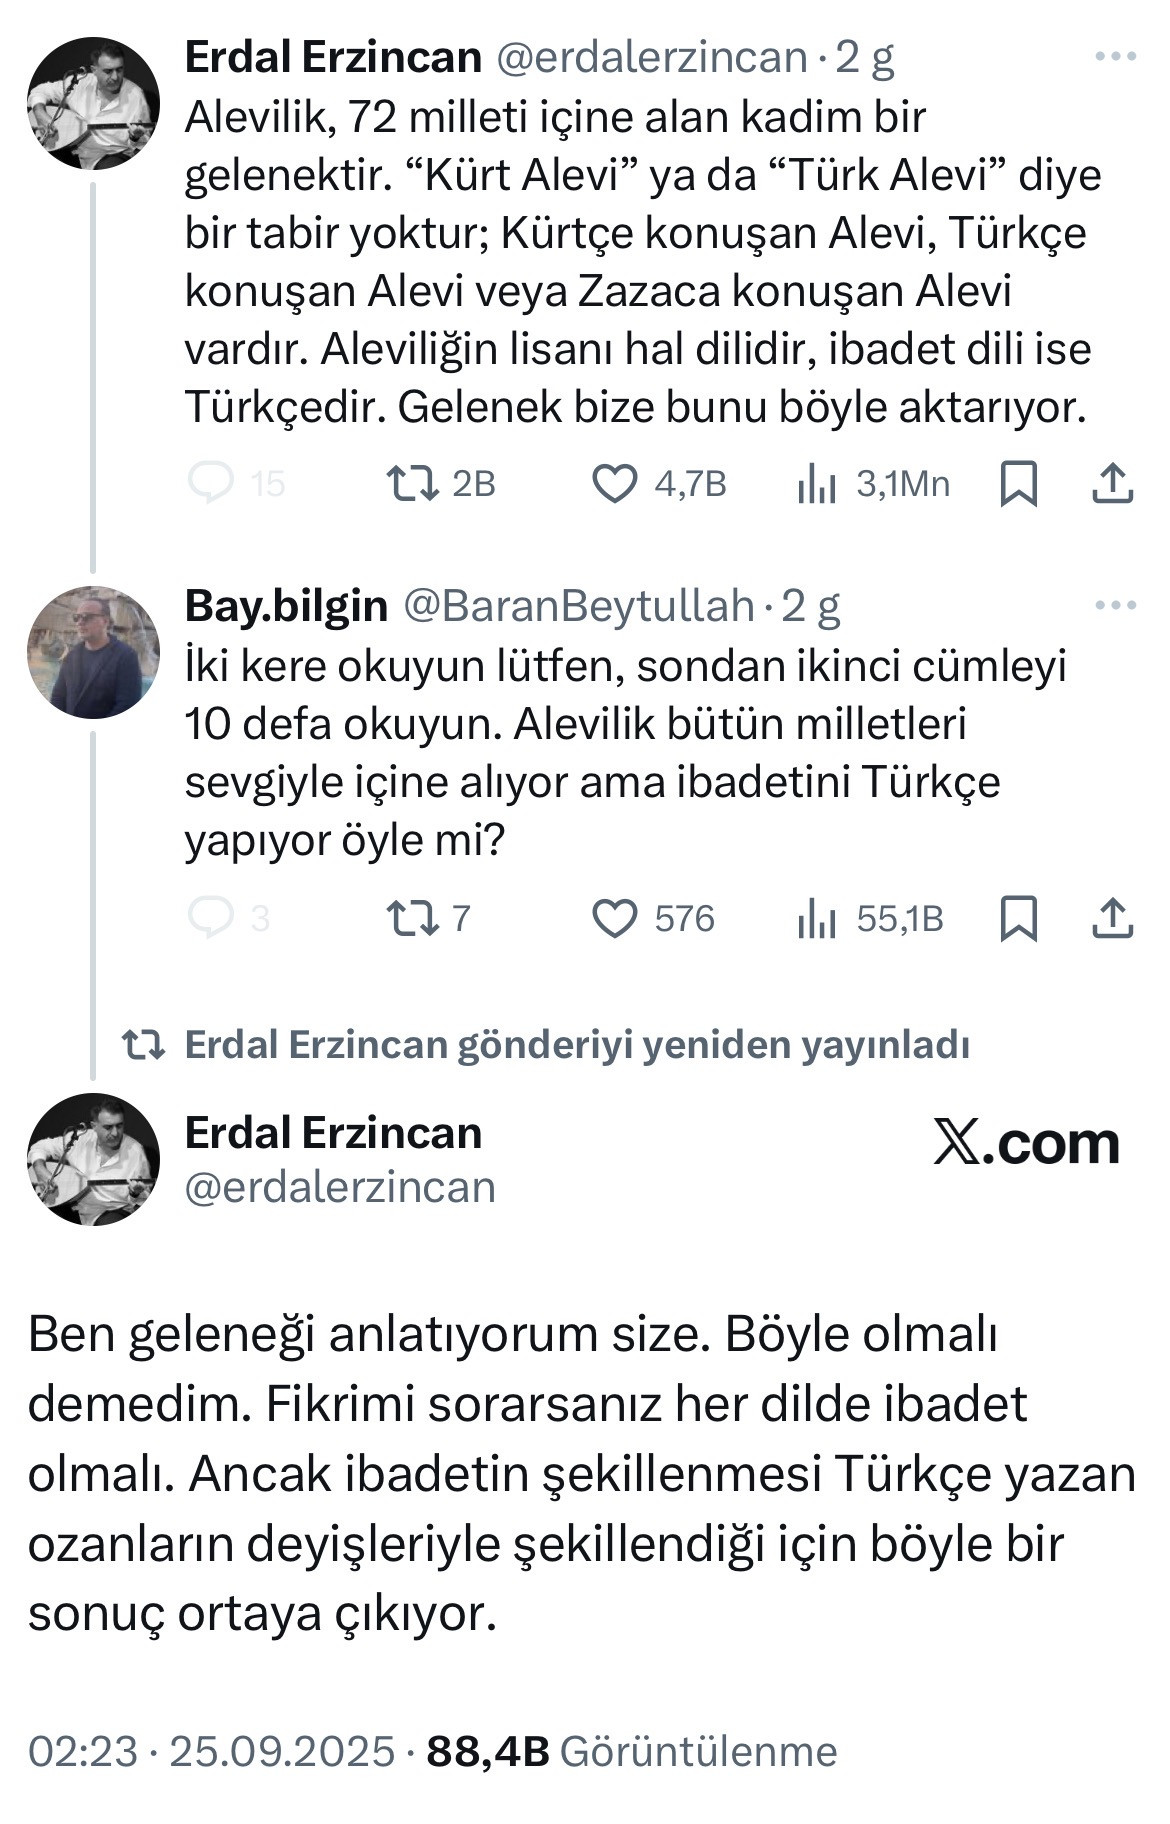Click "Erdal Erzincan gönderiyi yeniden yayınladı" label
The height and width of the screenshot is (1824, 1170).
point(577,1045)
